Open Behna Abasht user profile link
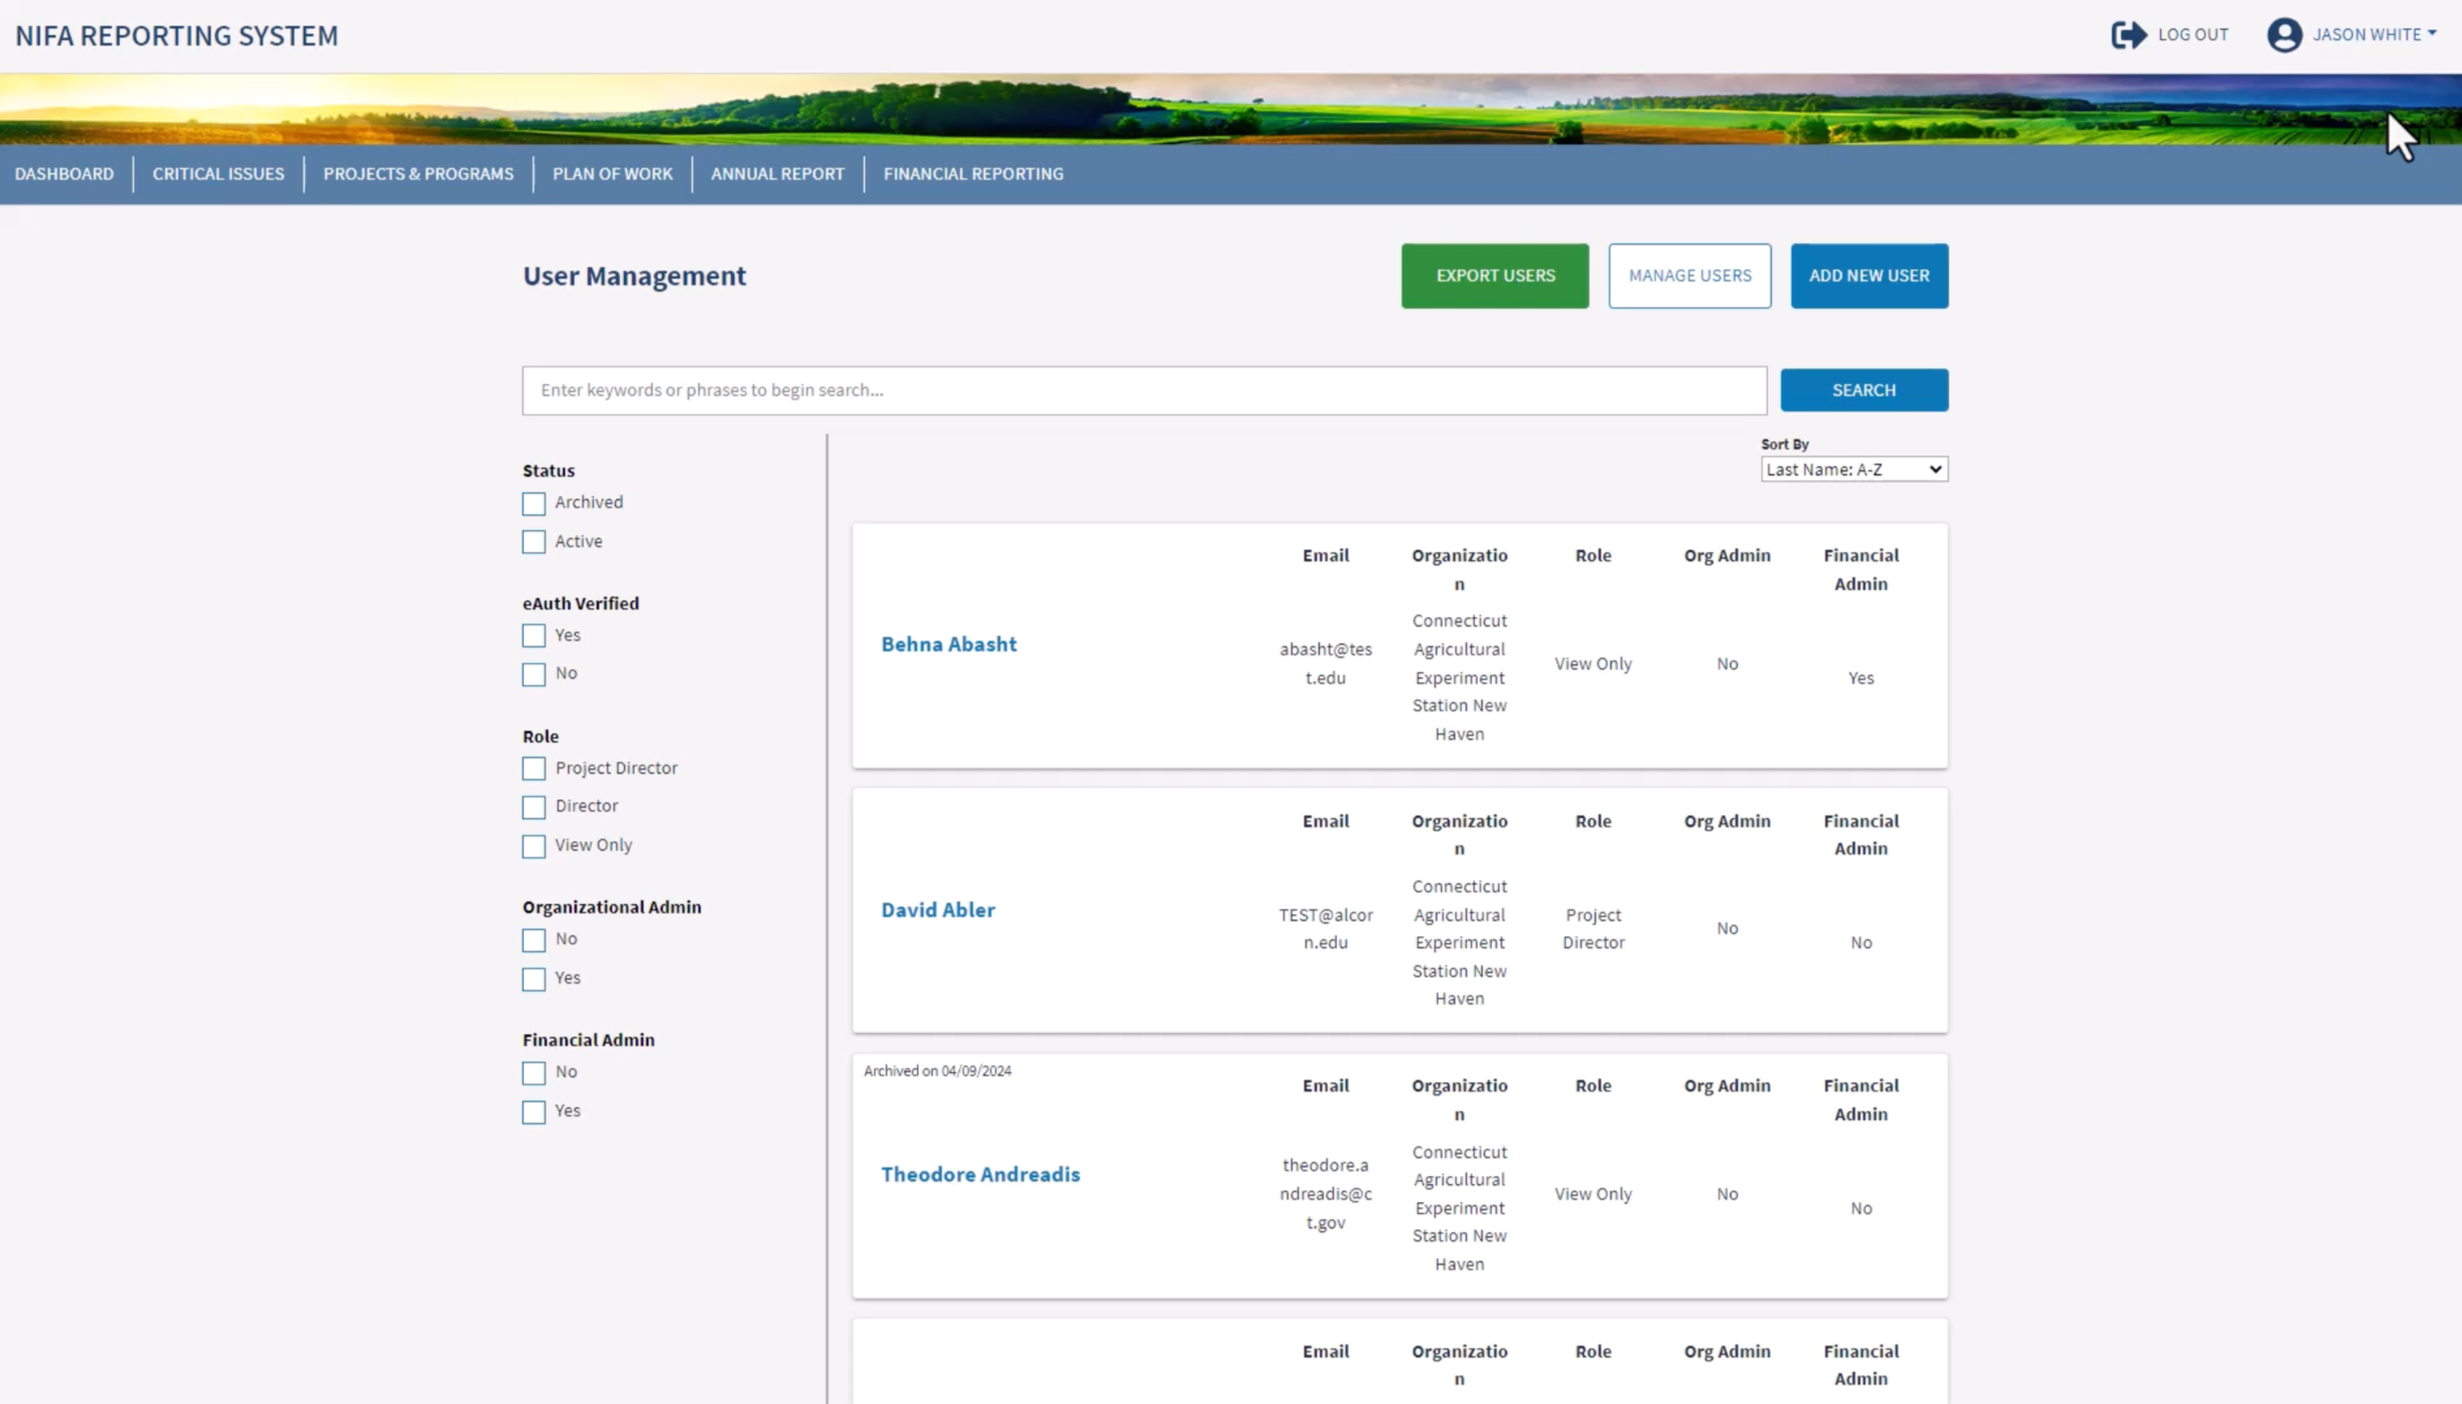 [x=948, y=644]
